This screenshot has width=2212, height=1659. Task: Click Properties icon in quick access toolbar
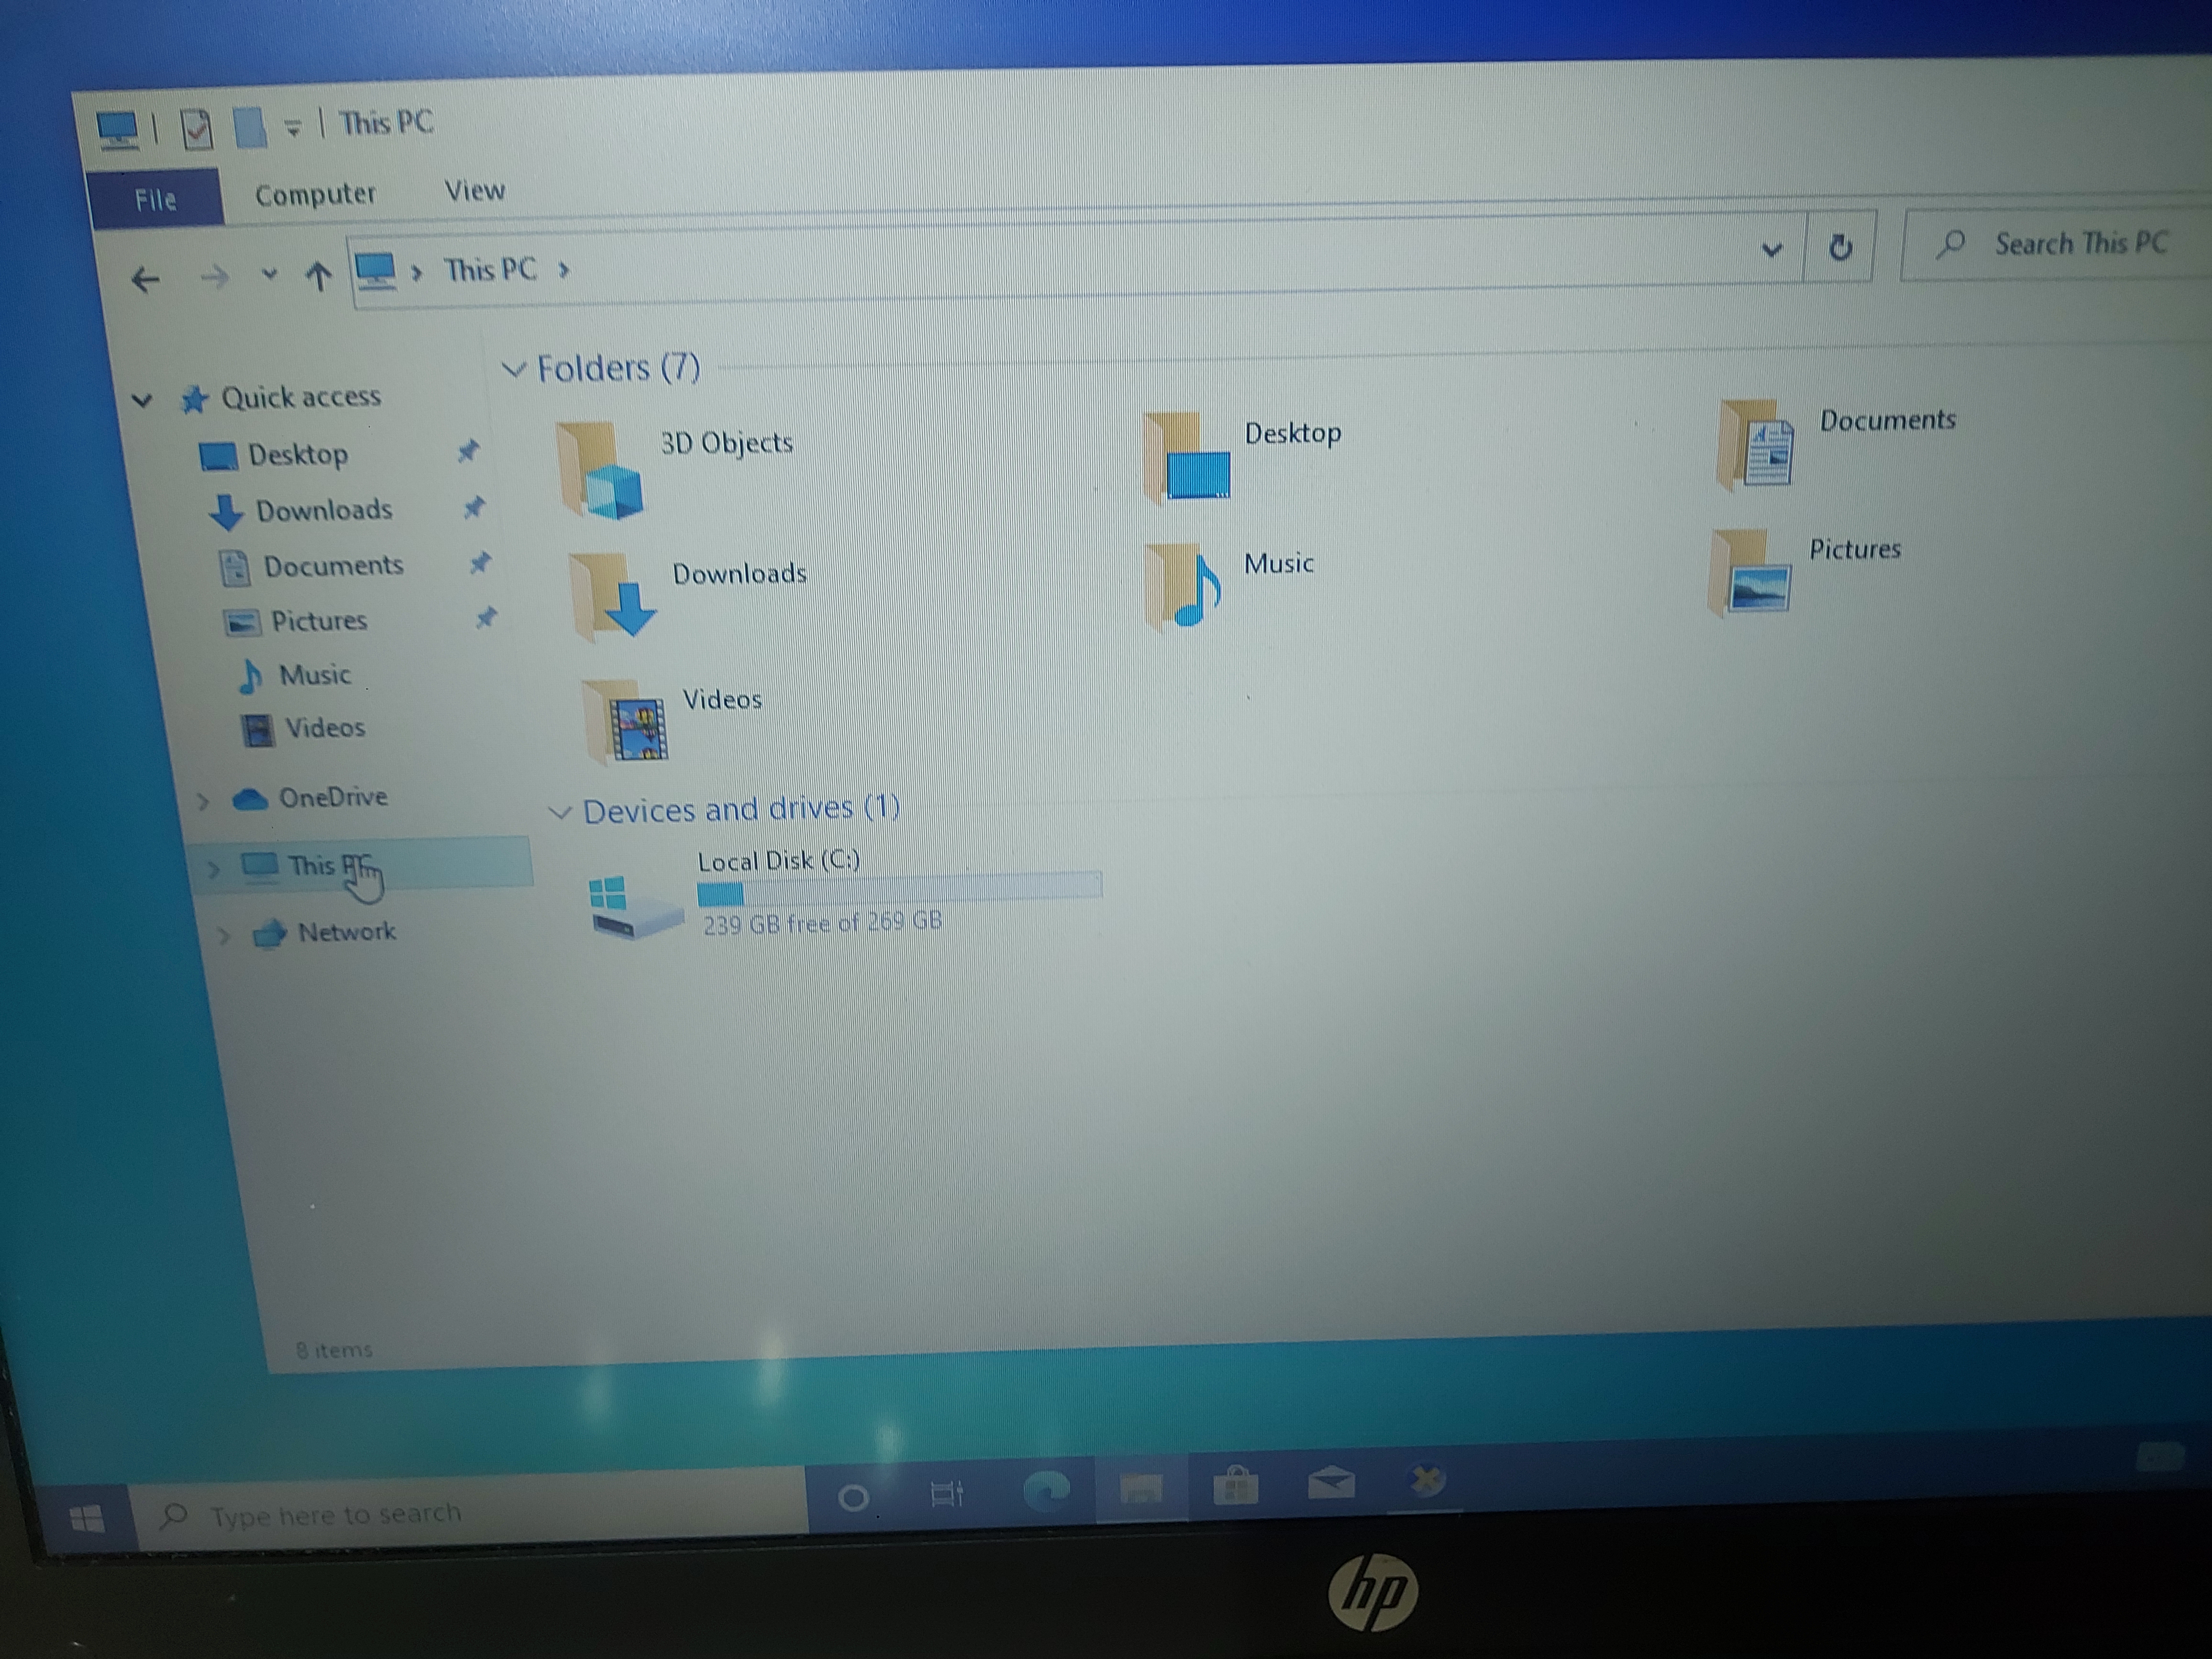(x=197, y=129)
